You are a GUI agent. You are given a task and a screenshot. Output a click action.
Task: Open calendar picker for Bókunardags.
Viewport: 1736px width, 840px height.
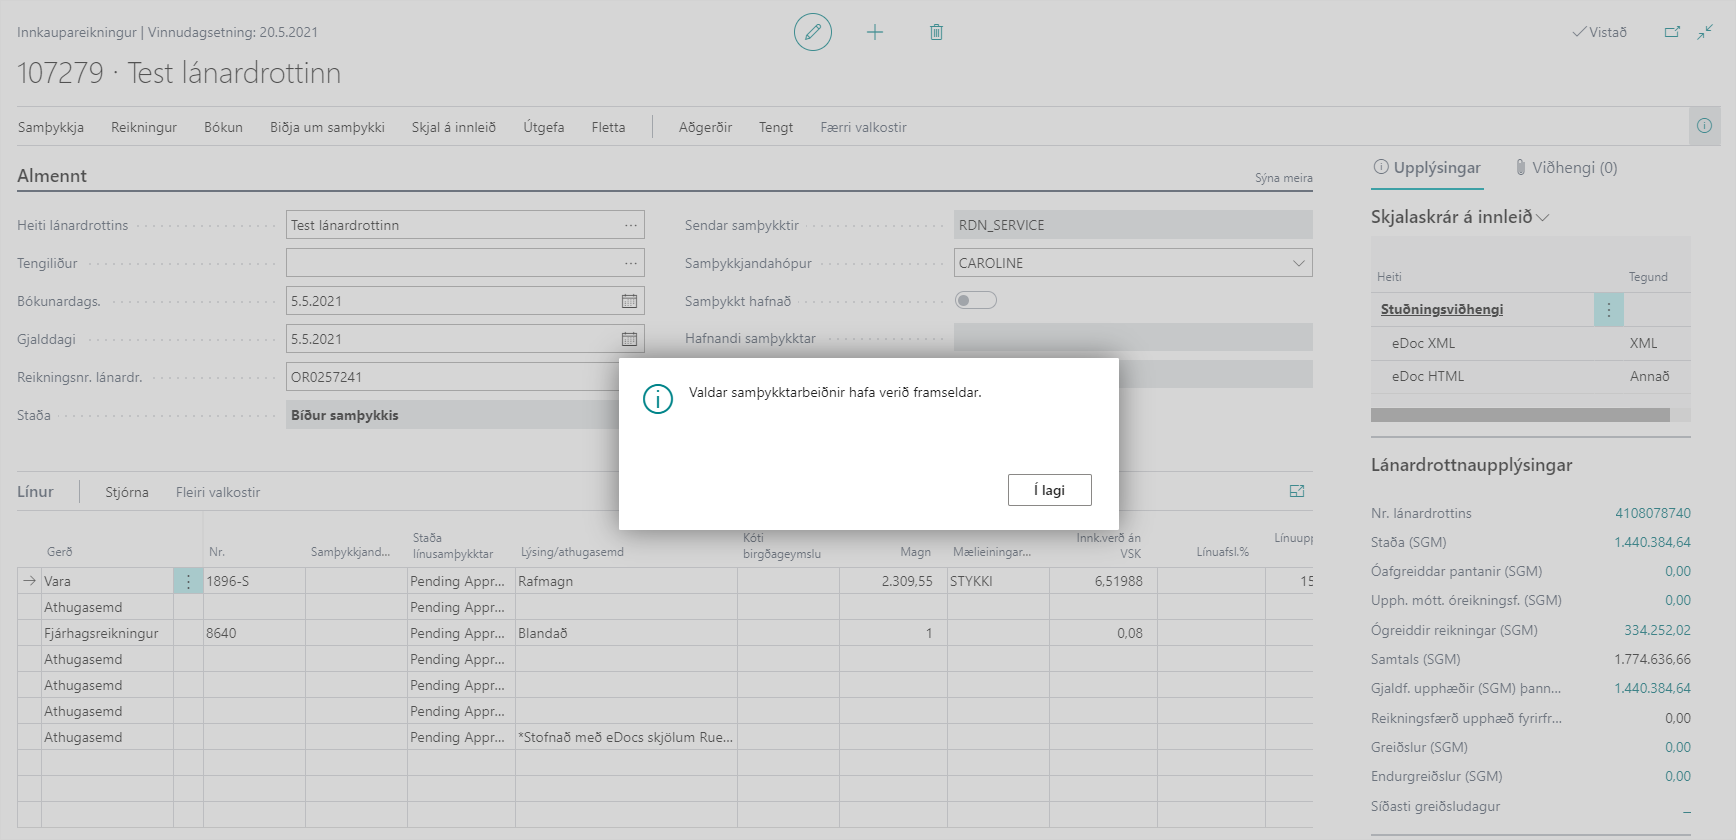pyautogui.click(x=629, y=301)
